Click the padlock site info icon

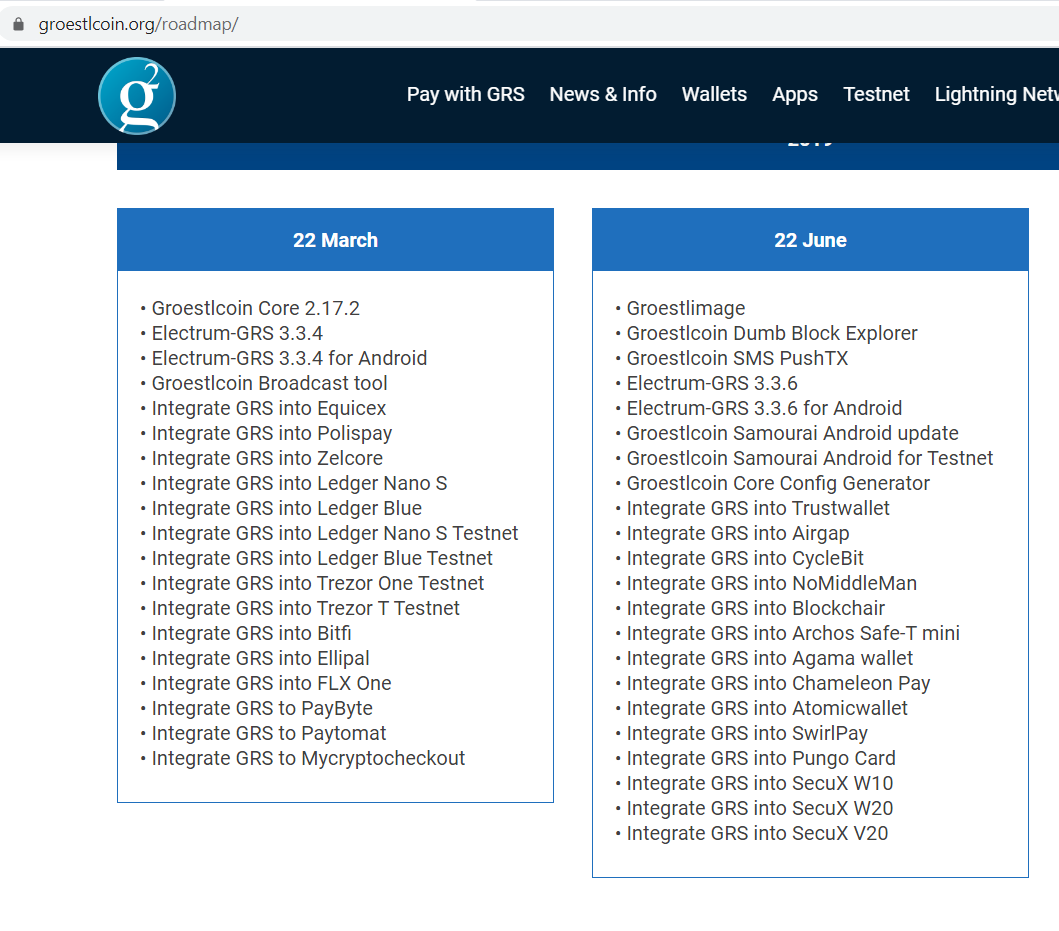click(x=19, y=24)
